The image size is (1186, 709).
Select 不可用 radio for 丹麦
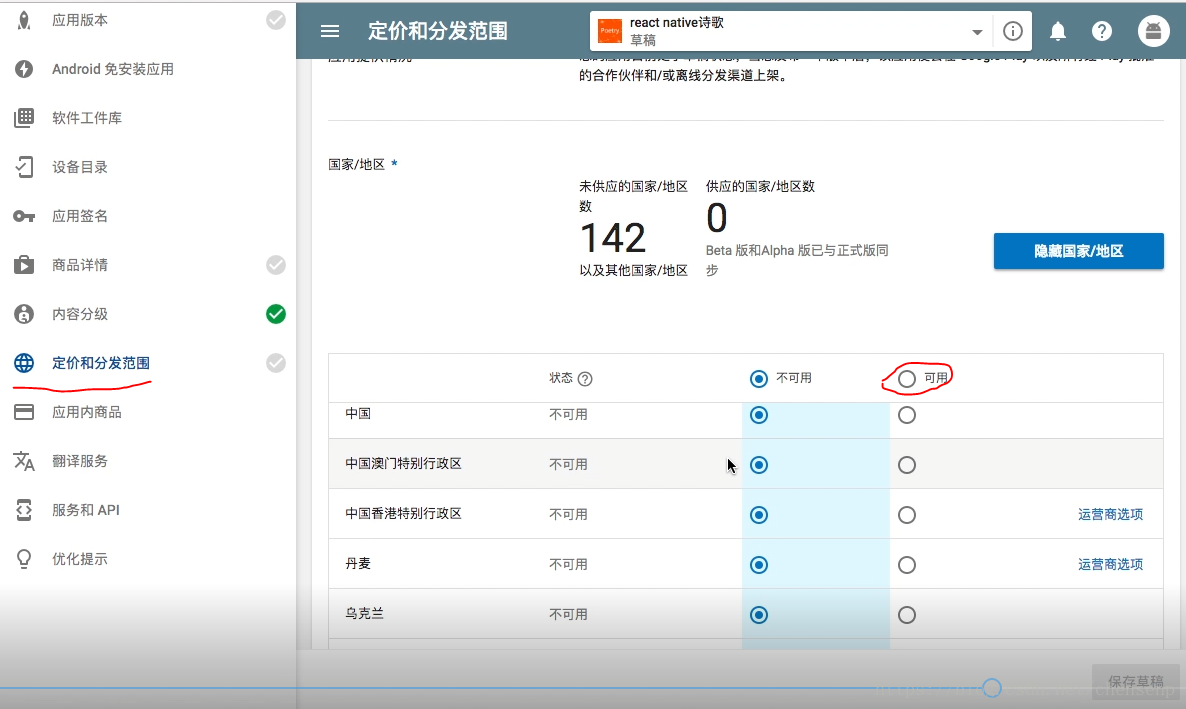759,565
